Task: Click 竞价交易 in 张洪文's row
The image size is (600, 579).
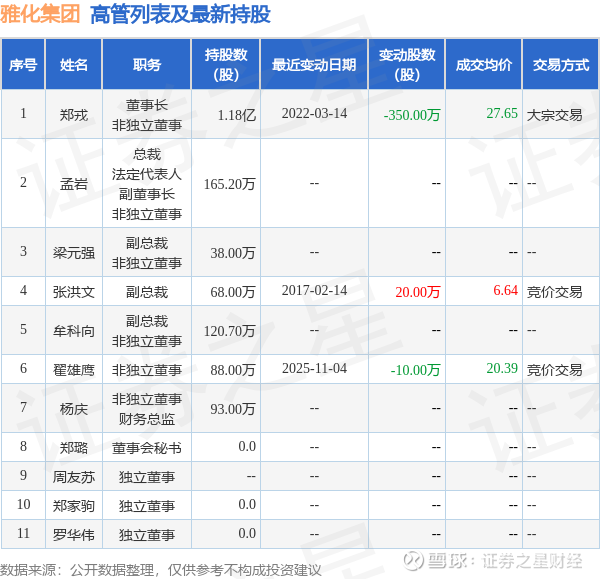Action: pyautogui.click(x=554, y=292)
